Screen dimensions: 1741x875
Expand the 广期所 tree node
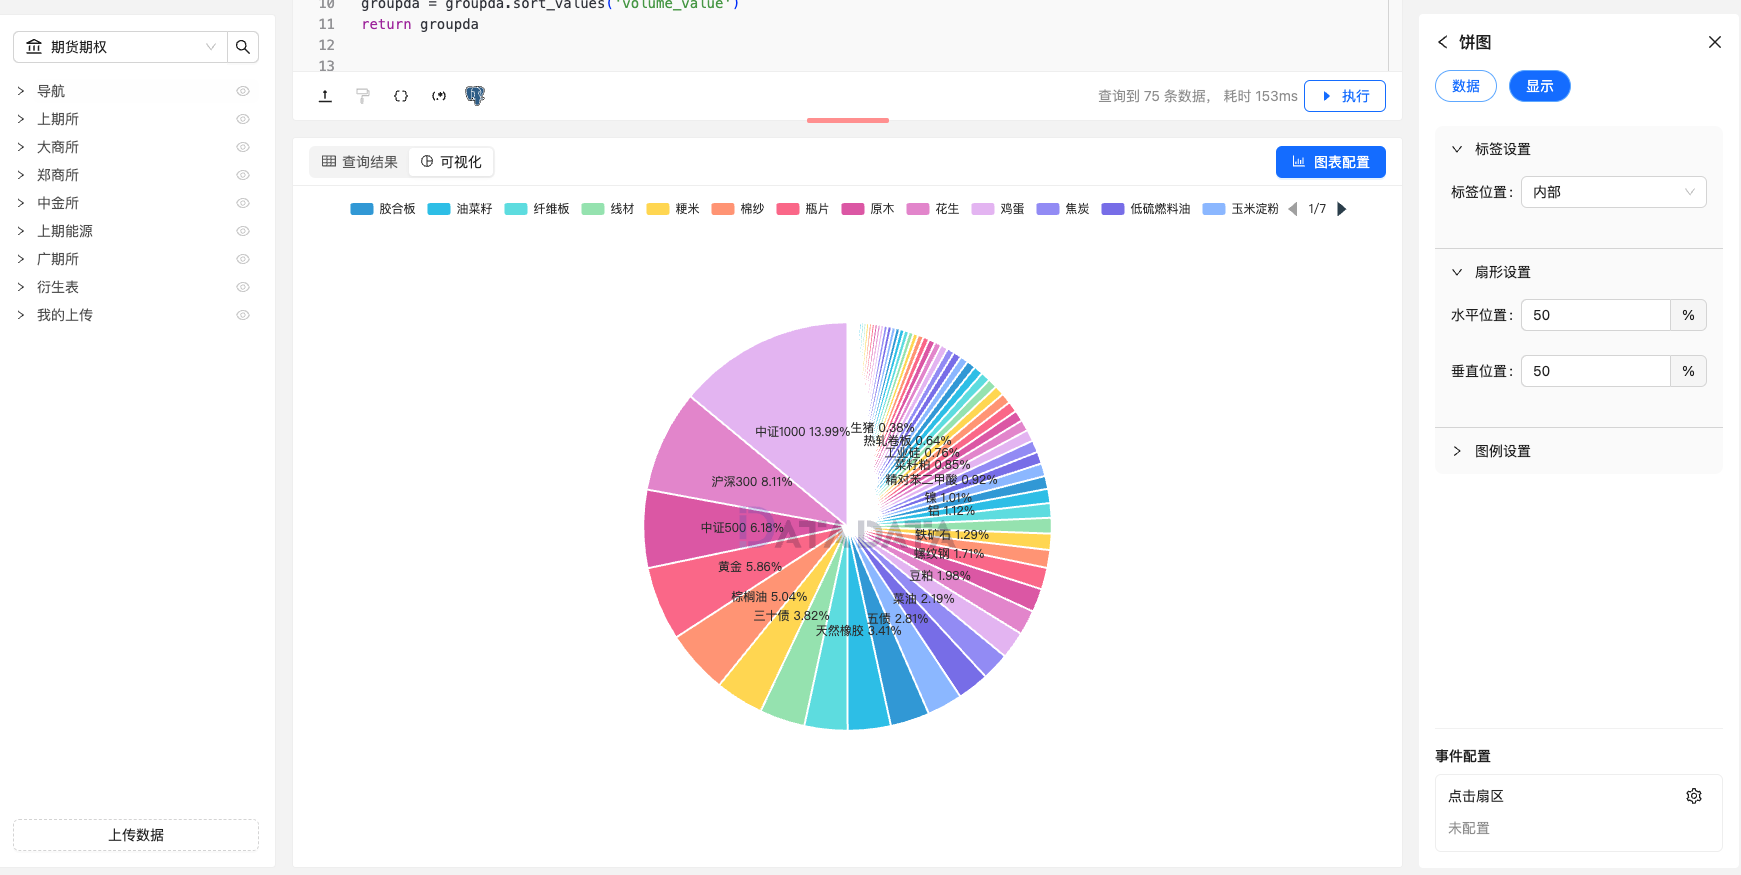[x=21, y=259]
